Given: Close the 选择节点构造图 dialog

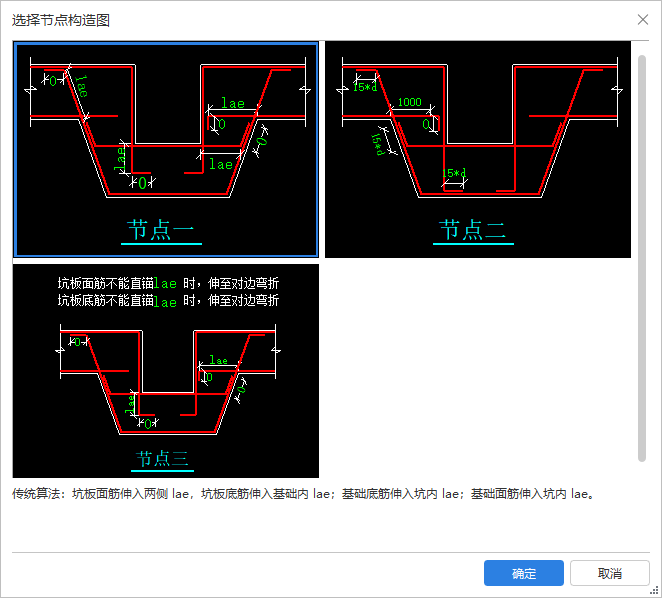Looking at the screenshot, I should 643,19.
